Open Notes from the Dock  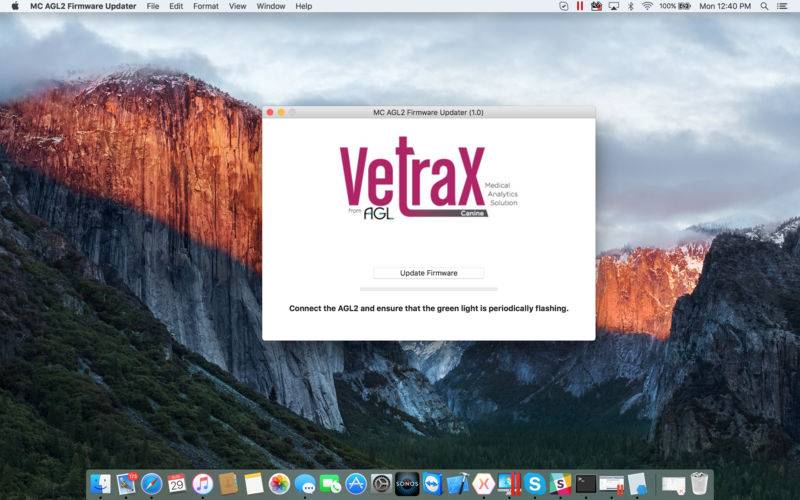254,483
